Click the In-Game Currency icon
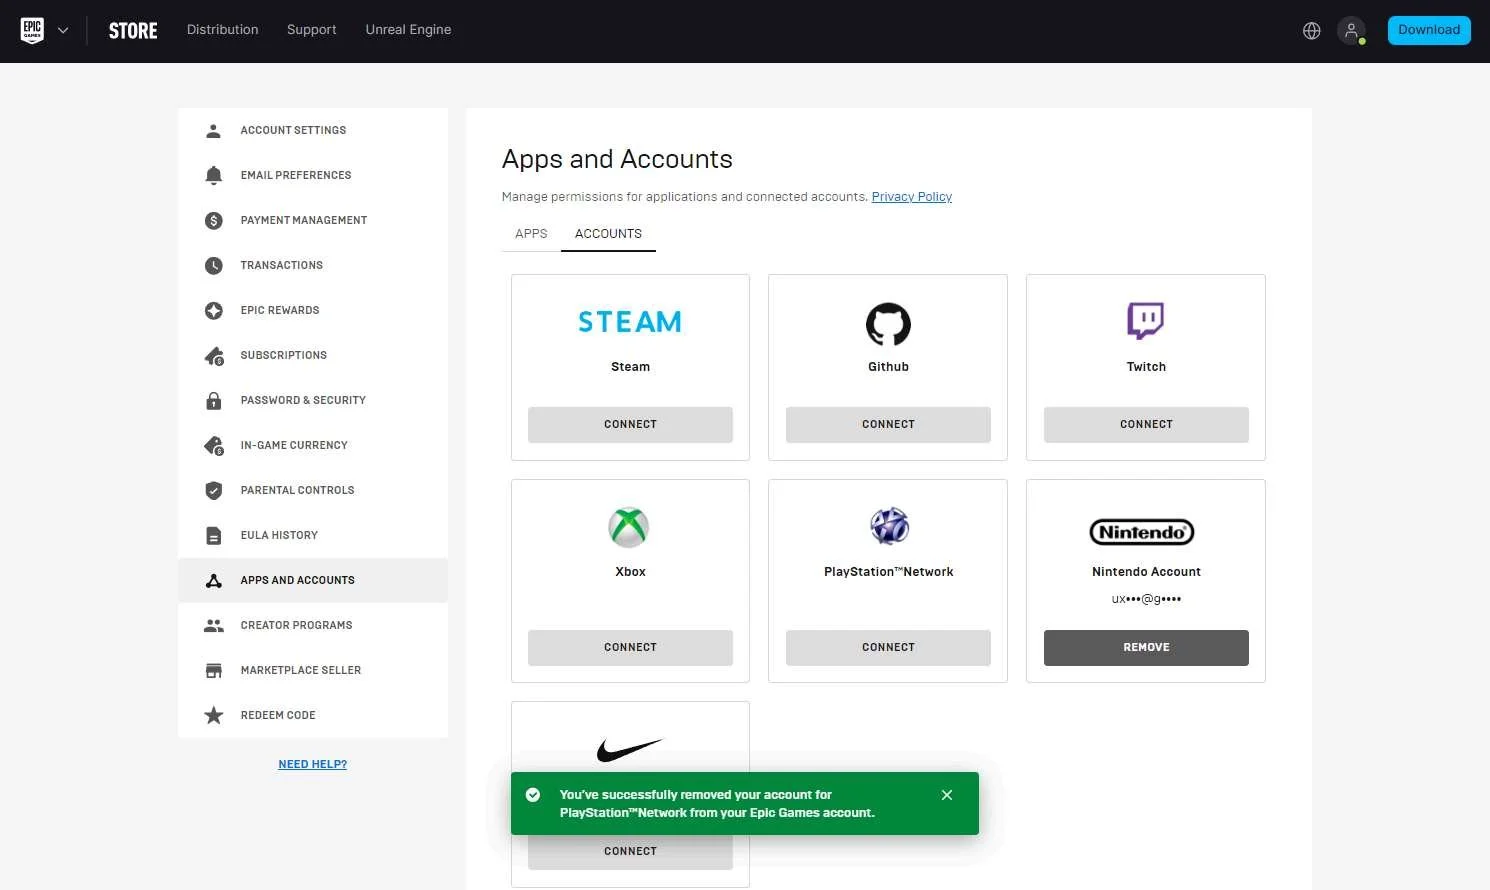 pos(214,446)
